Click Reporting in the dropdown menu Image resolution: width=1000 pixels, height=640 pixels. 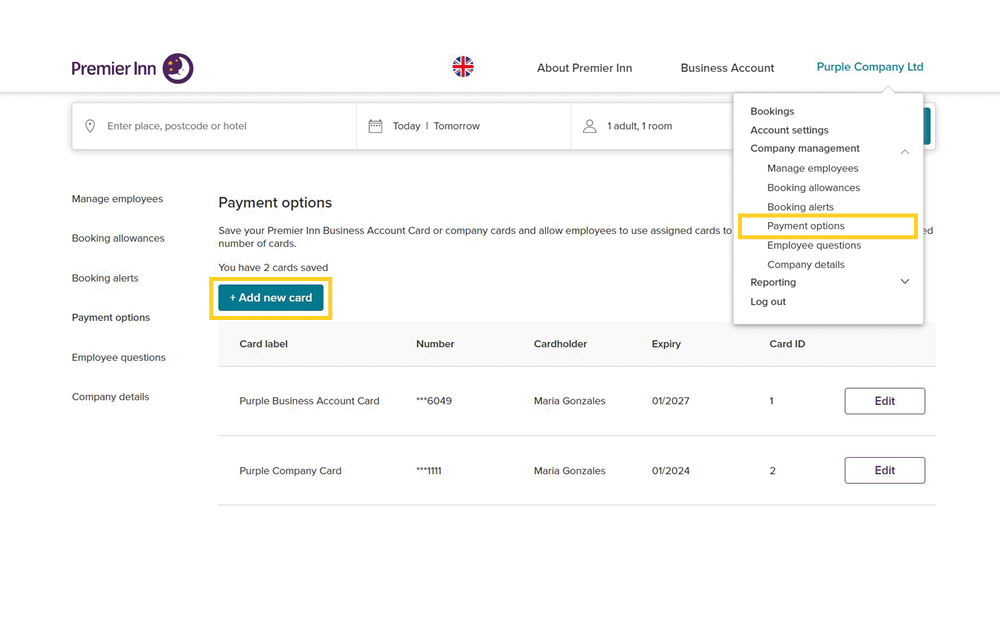[773, 282]
